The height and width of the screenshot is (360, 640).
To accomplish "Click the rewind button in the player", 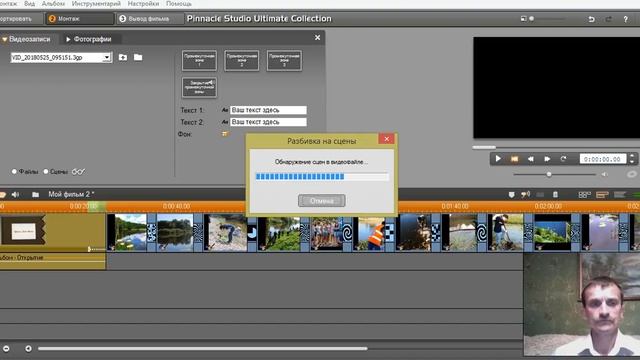I will pos(531,159).
